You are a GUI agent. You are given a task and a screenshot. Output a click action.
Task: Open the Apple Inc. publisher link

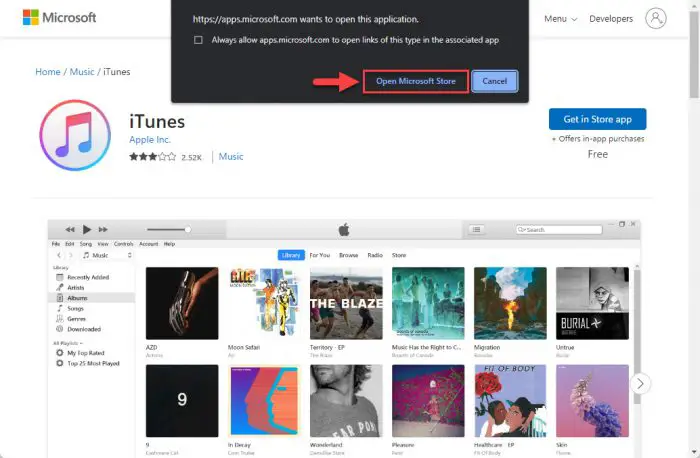pyautogui.click(x=150, y=140)
